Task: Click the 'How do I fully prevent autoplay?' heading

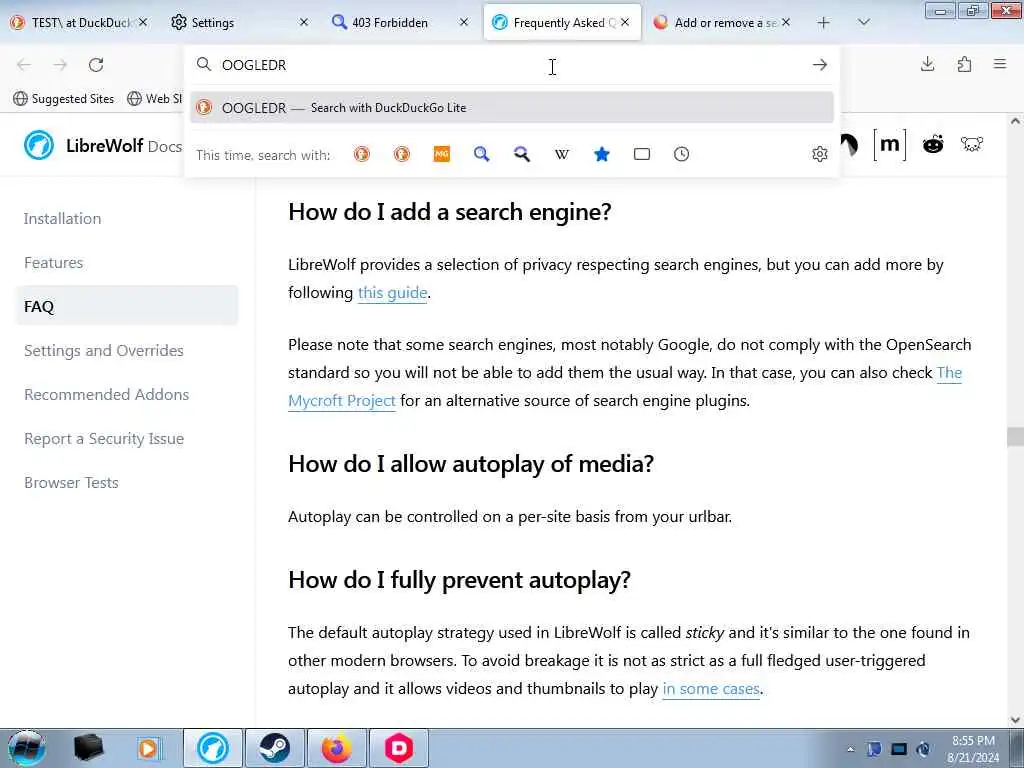Action: coord(459,580)
